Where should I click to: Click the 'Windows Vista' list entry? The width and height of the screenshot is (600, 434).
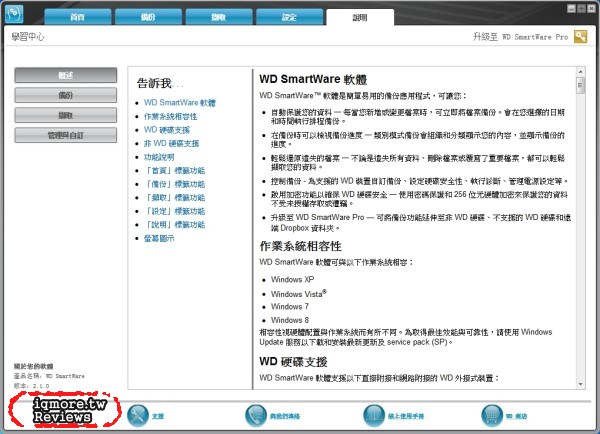point(298,294)
